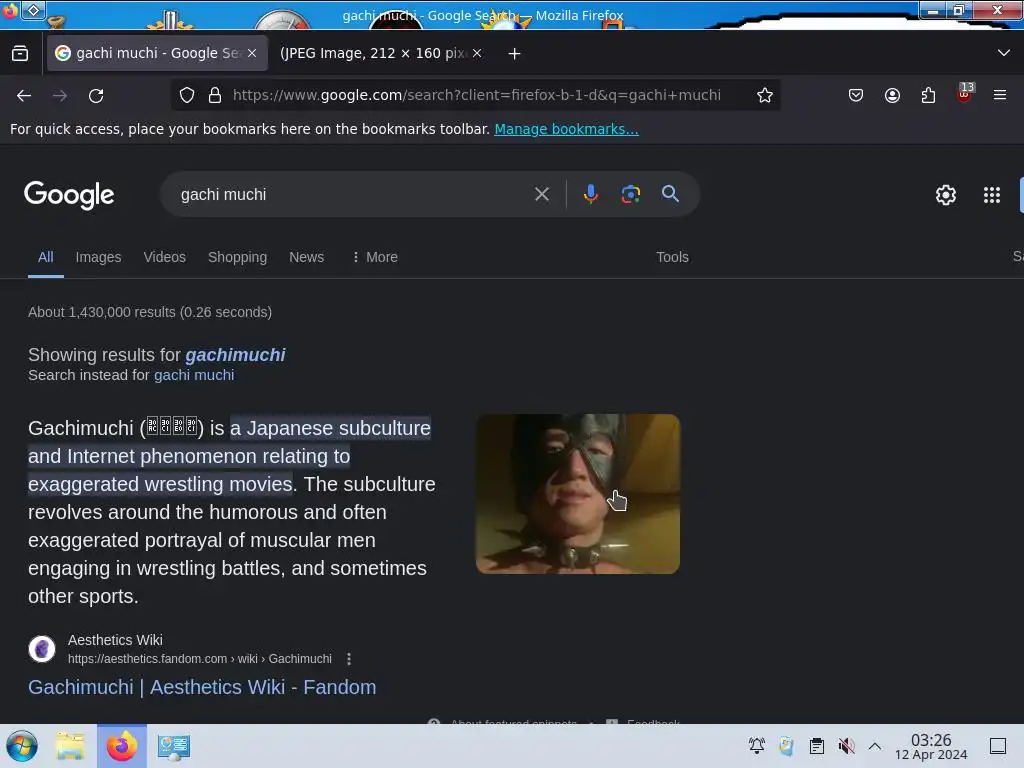Image resolution: width=1024 pixels, height=768 pixels.
Task: Switch to the JPEG Image tab
Action: coord(372,53)
